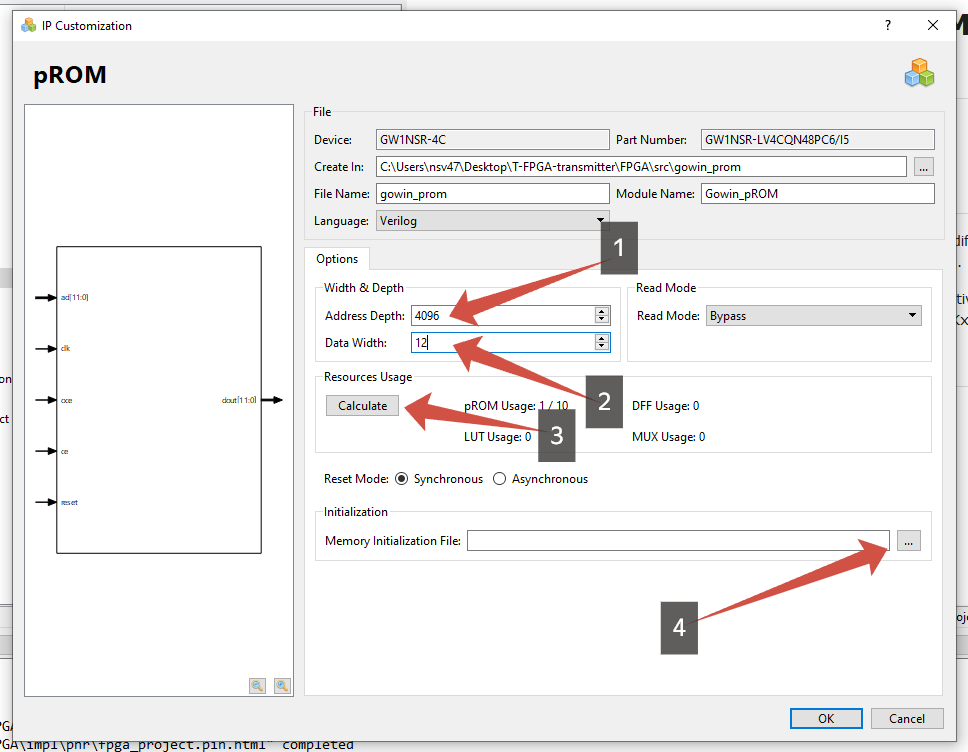Click the Create In path field
This screenshot has height=752, width=968.
[641, 167]
